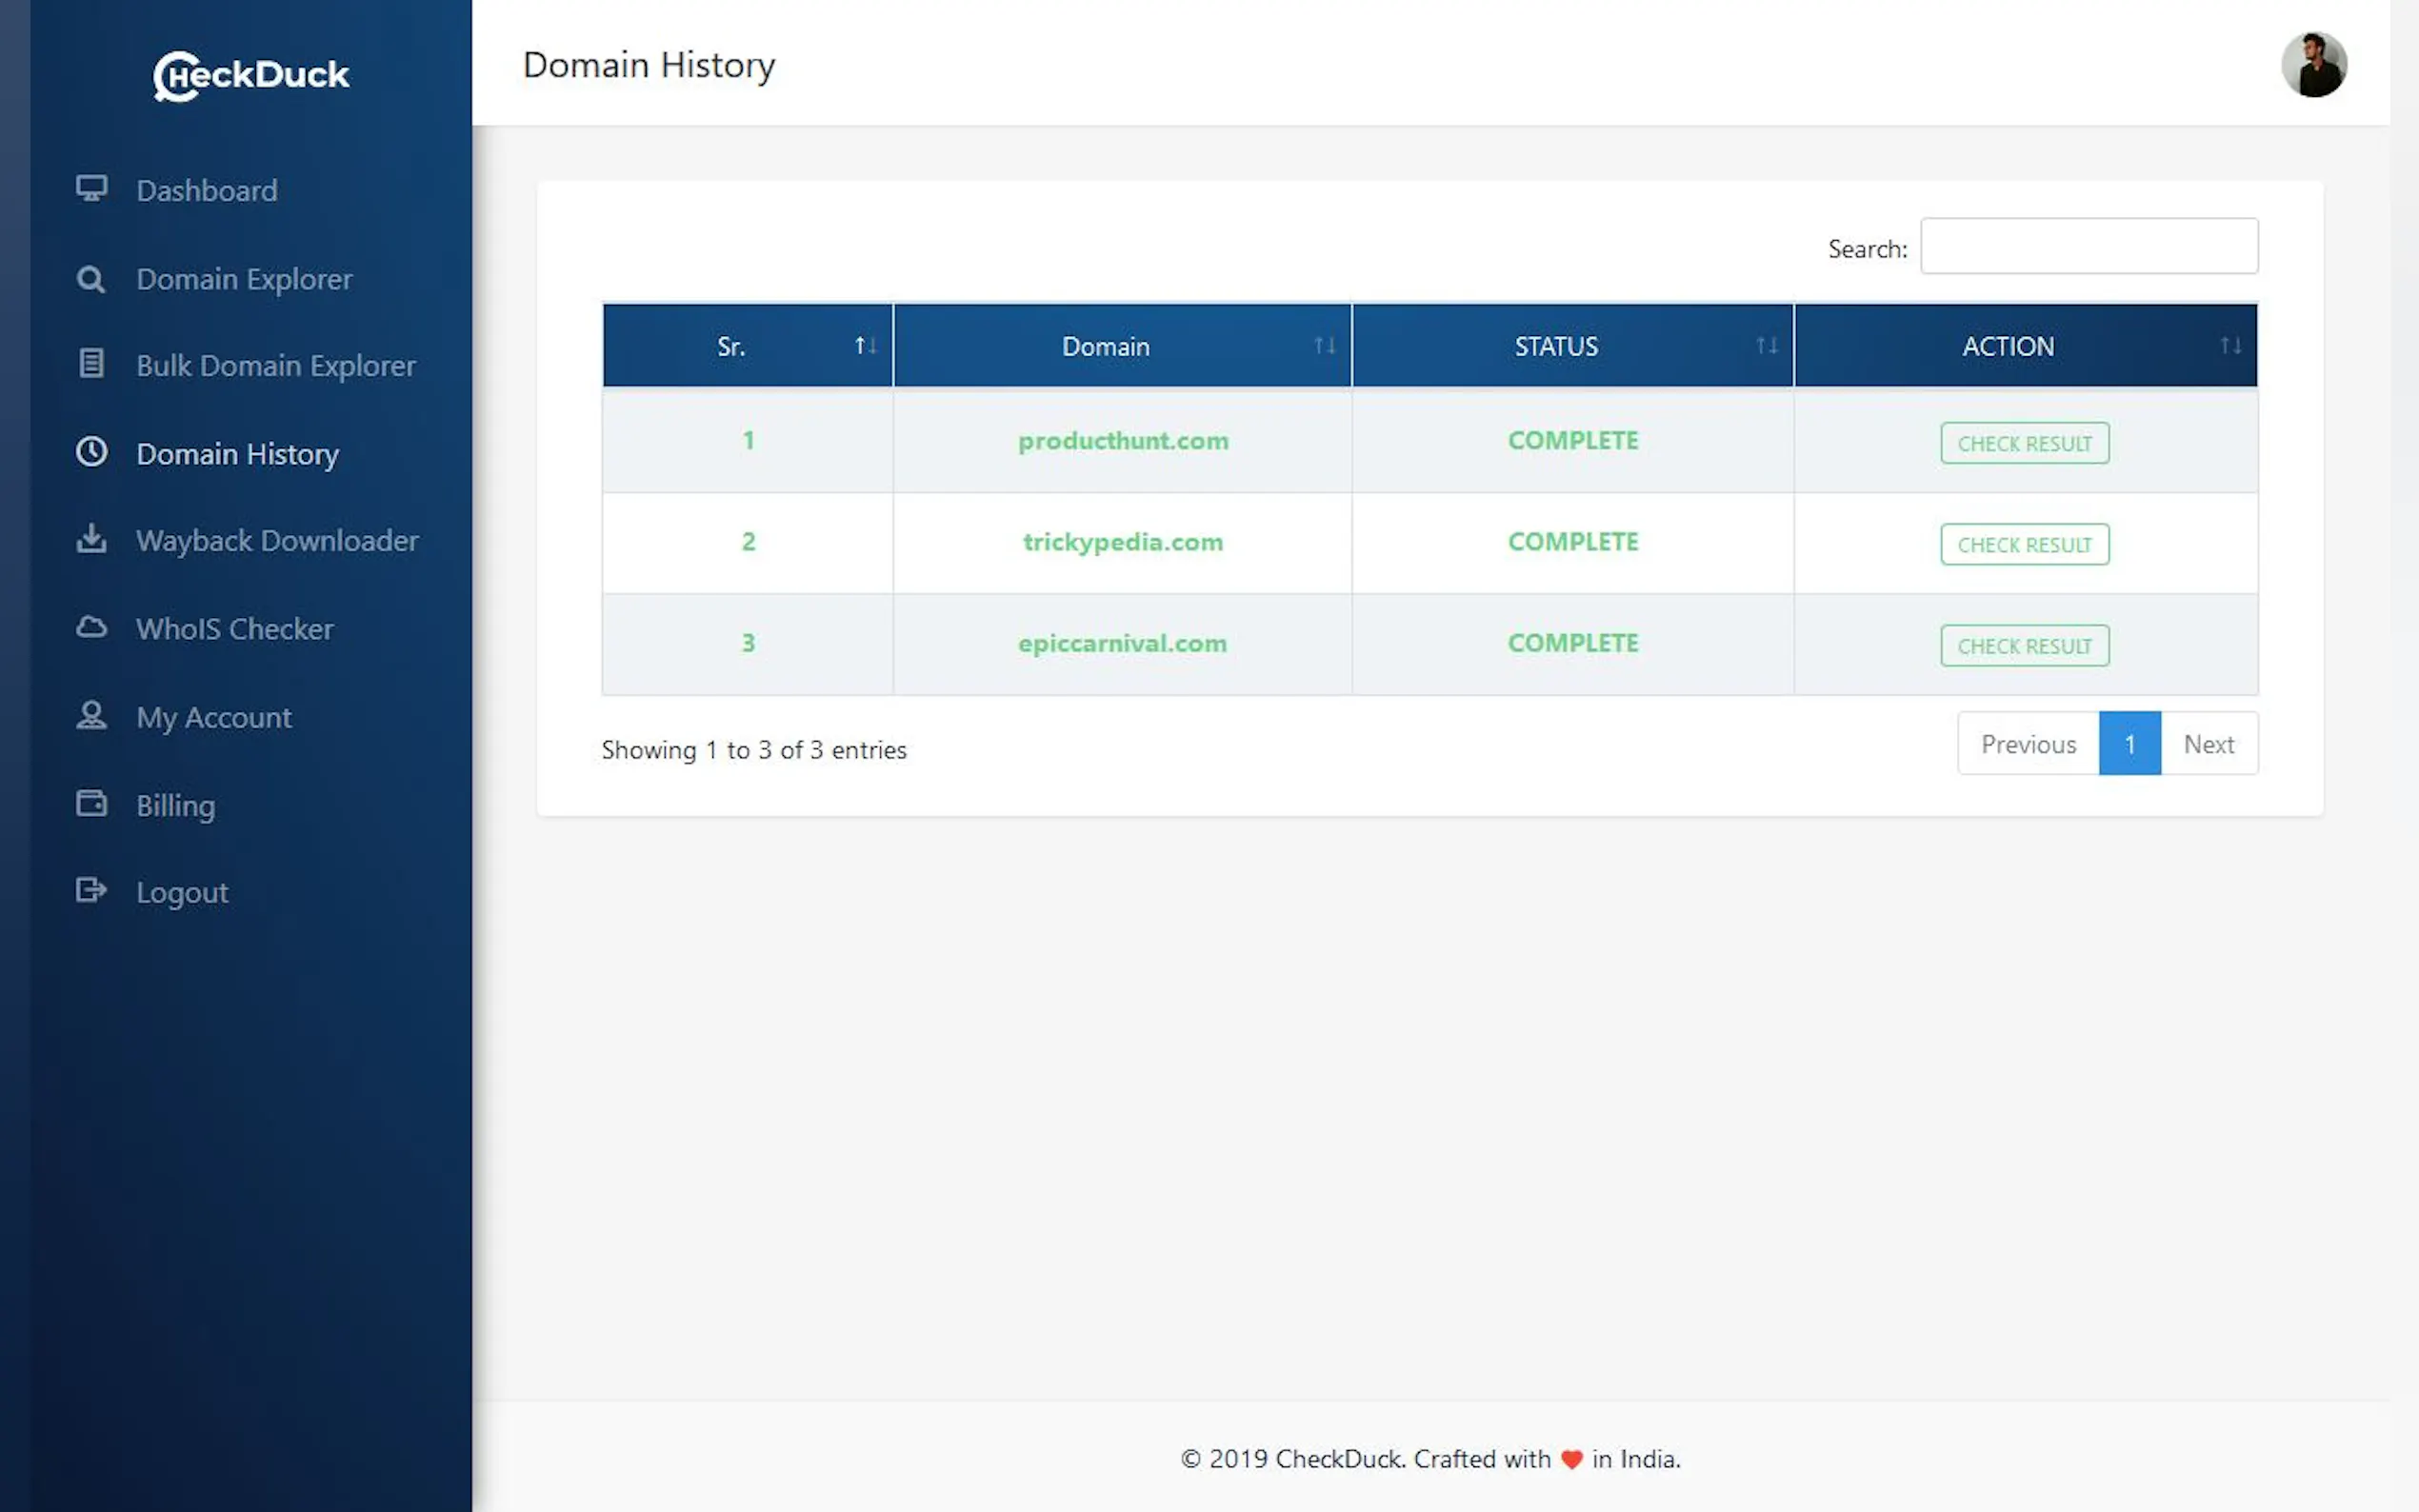Click the Domain History page title
The width and height of the screenshot is (2419, 1512).
649,66
